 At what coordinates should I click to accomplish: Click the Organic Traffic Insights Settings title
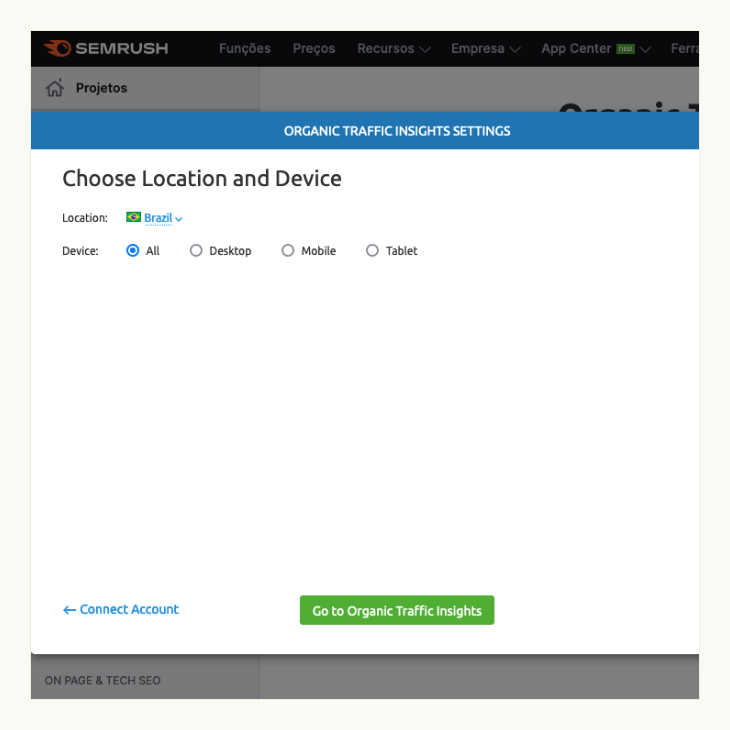coord(397,131)
